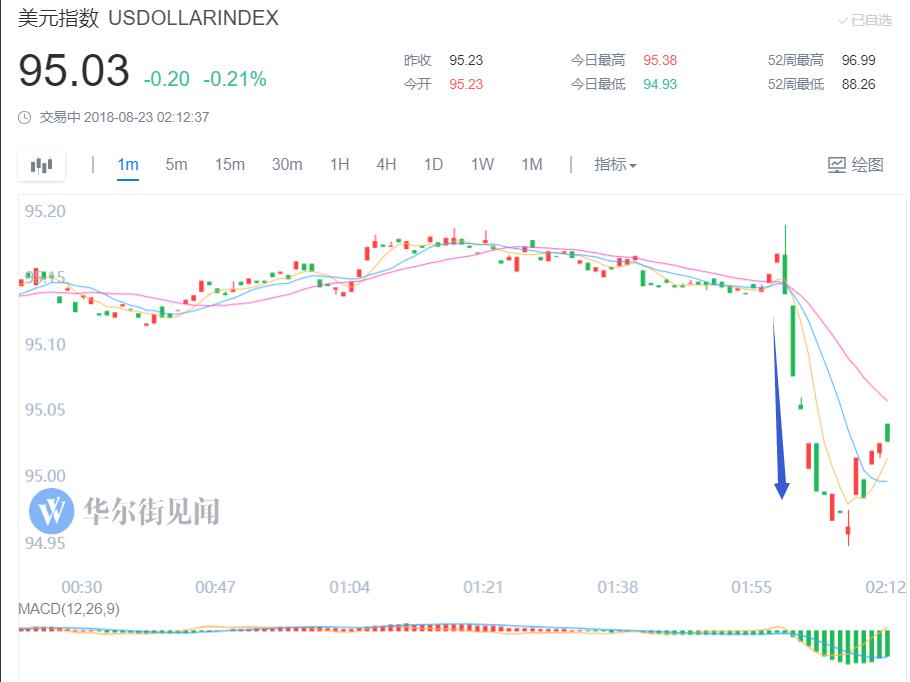The height and width of the screenshot is (682, 910).
Task: Choose the 15m chart interval
Action: [229, 164]
